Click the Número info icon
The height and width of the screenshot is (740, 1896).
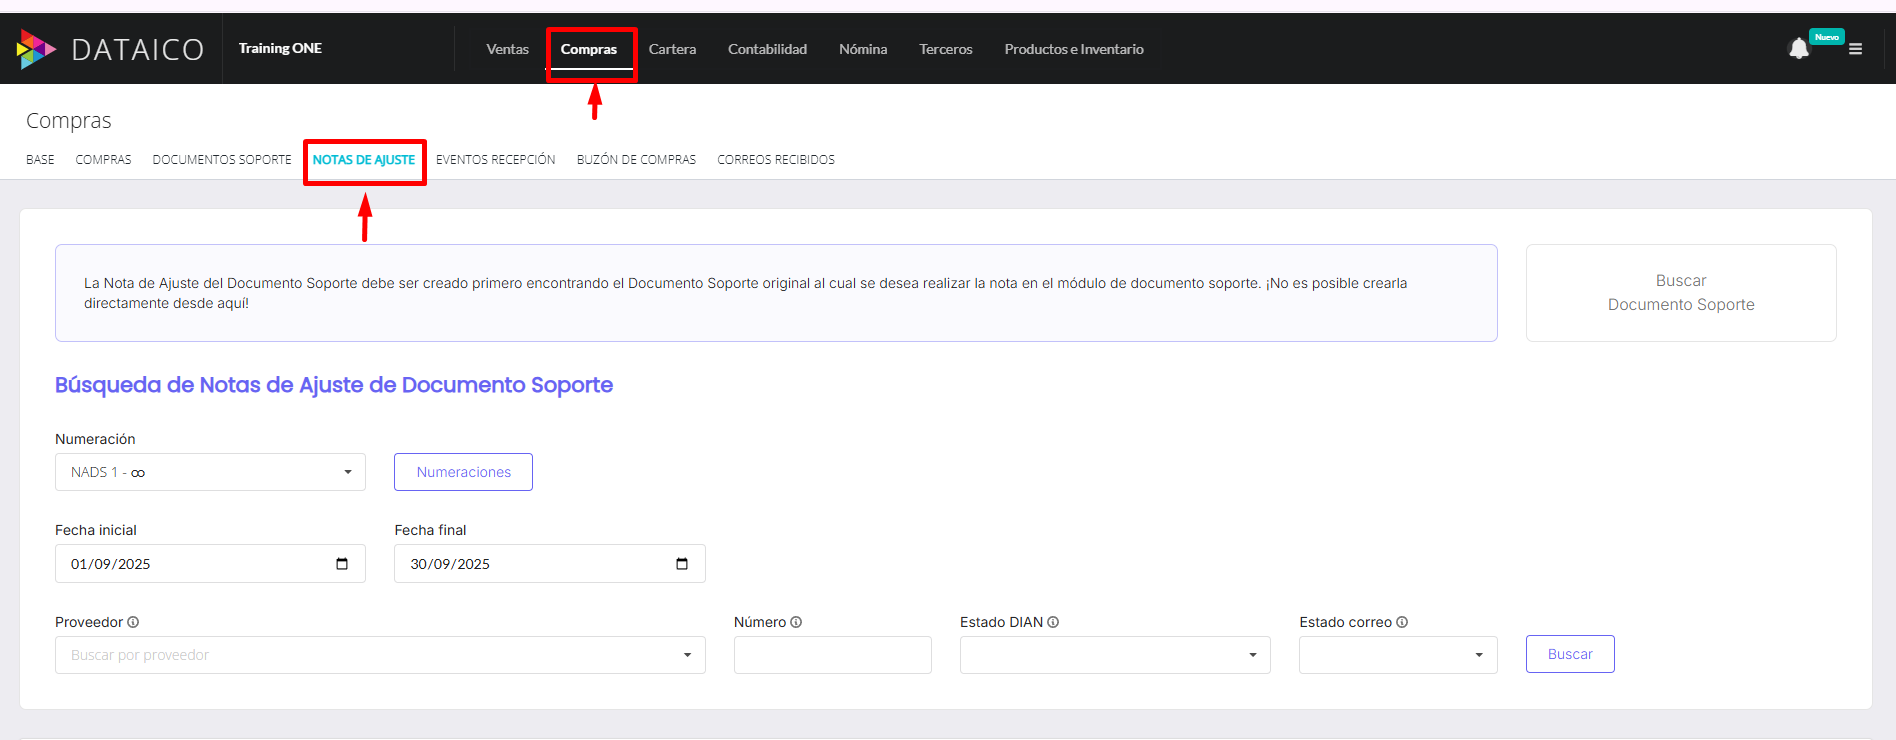[x=796, y=622]
